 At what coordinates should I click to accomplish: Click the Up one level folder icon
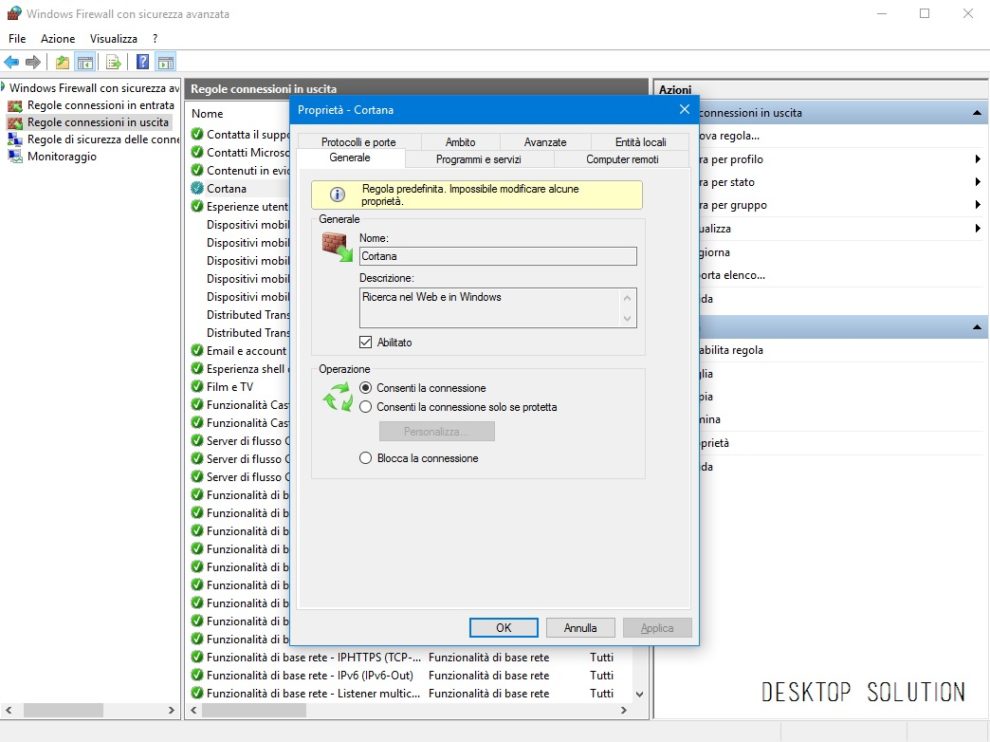tap(63, 62)
